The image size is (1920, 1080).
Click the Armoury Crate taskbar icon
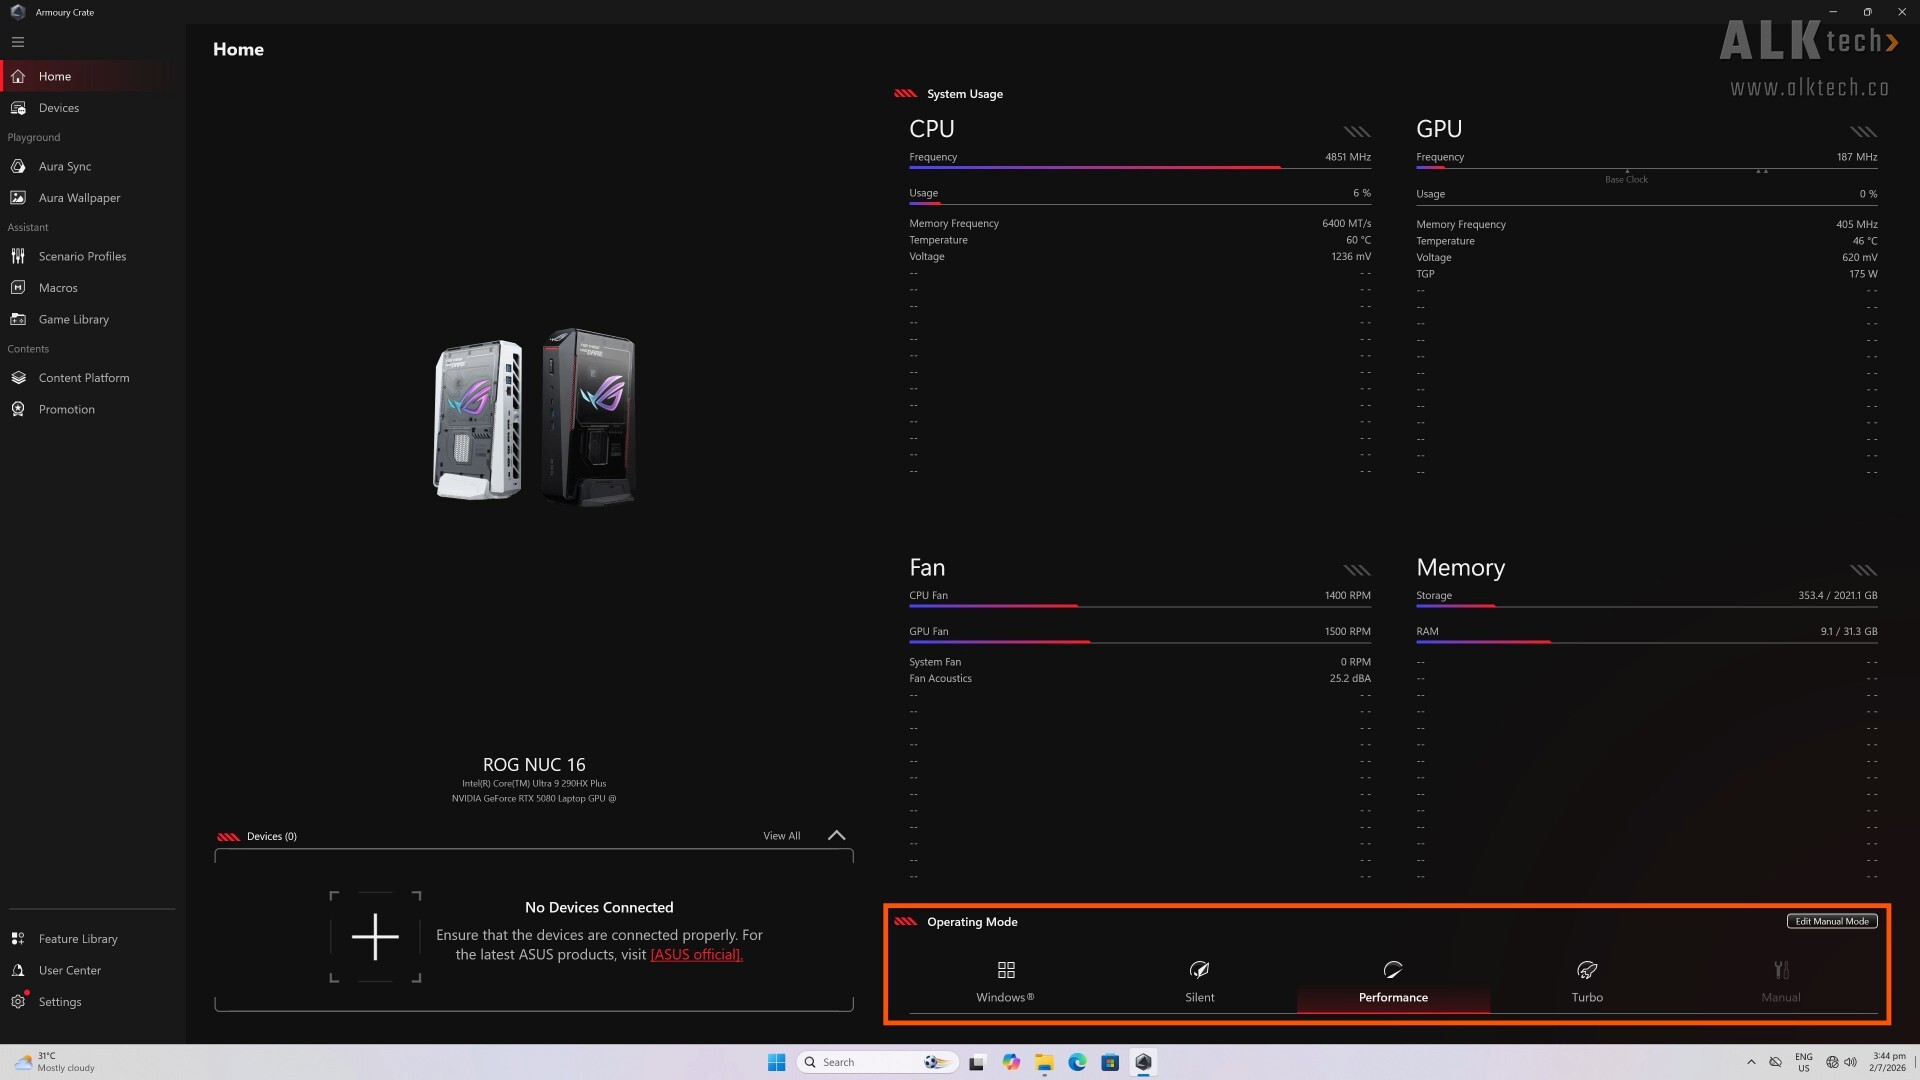coord(1143,1062)
